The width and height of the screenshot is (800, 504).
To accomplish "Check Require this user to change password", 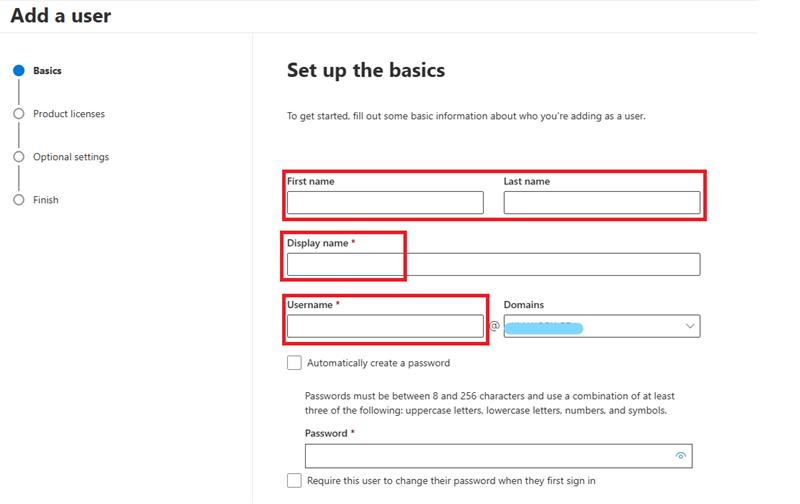I will (294, 481).
